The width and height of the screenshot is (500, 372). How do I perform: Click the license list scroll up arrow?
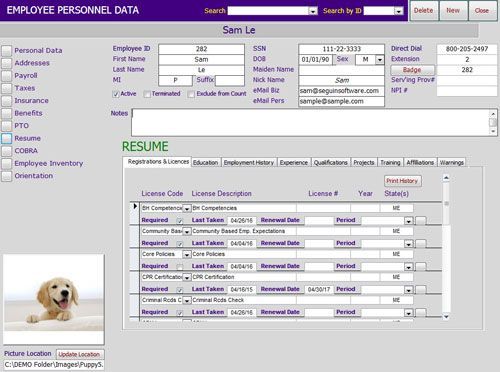(446, 178)
